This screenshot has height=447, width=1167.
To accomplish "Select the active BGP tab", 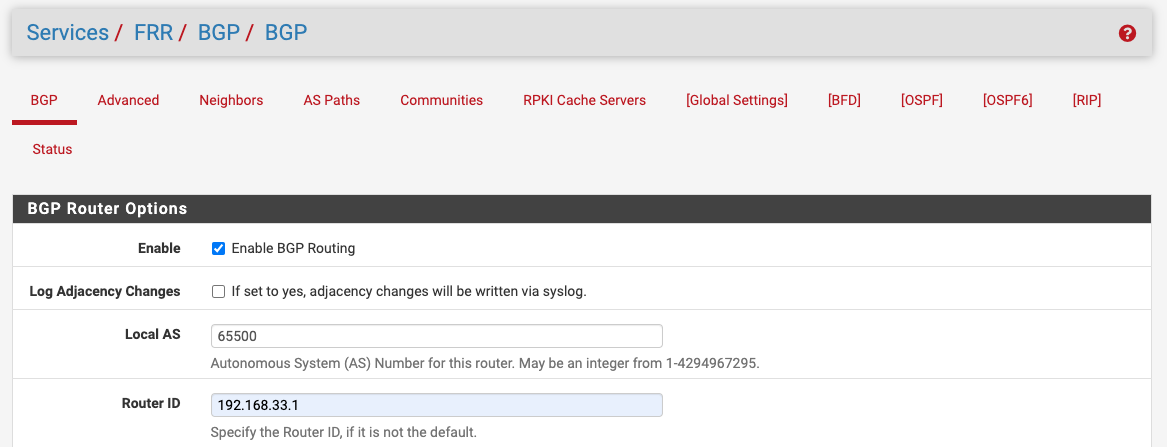I will point(44,100).
